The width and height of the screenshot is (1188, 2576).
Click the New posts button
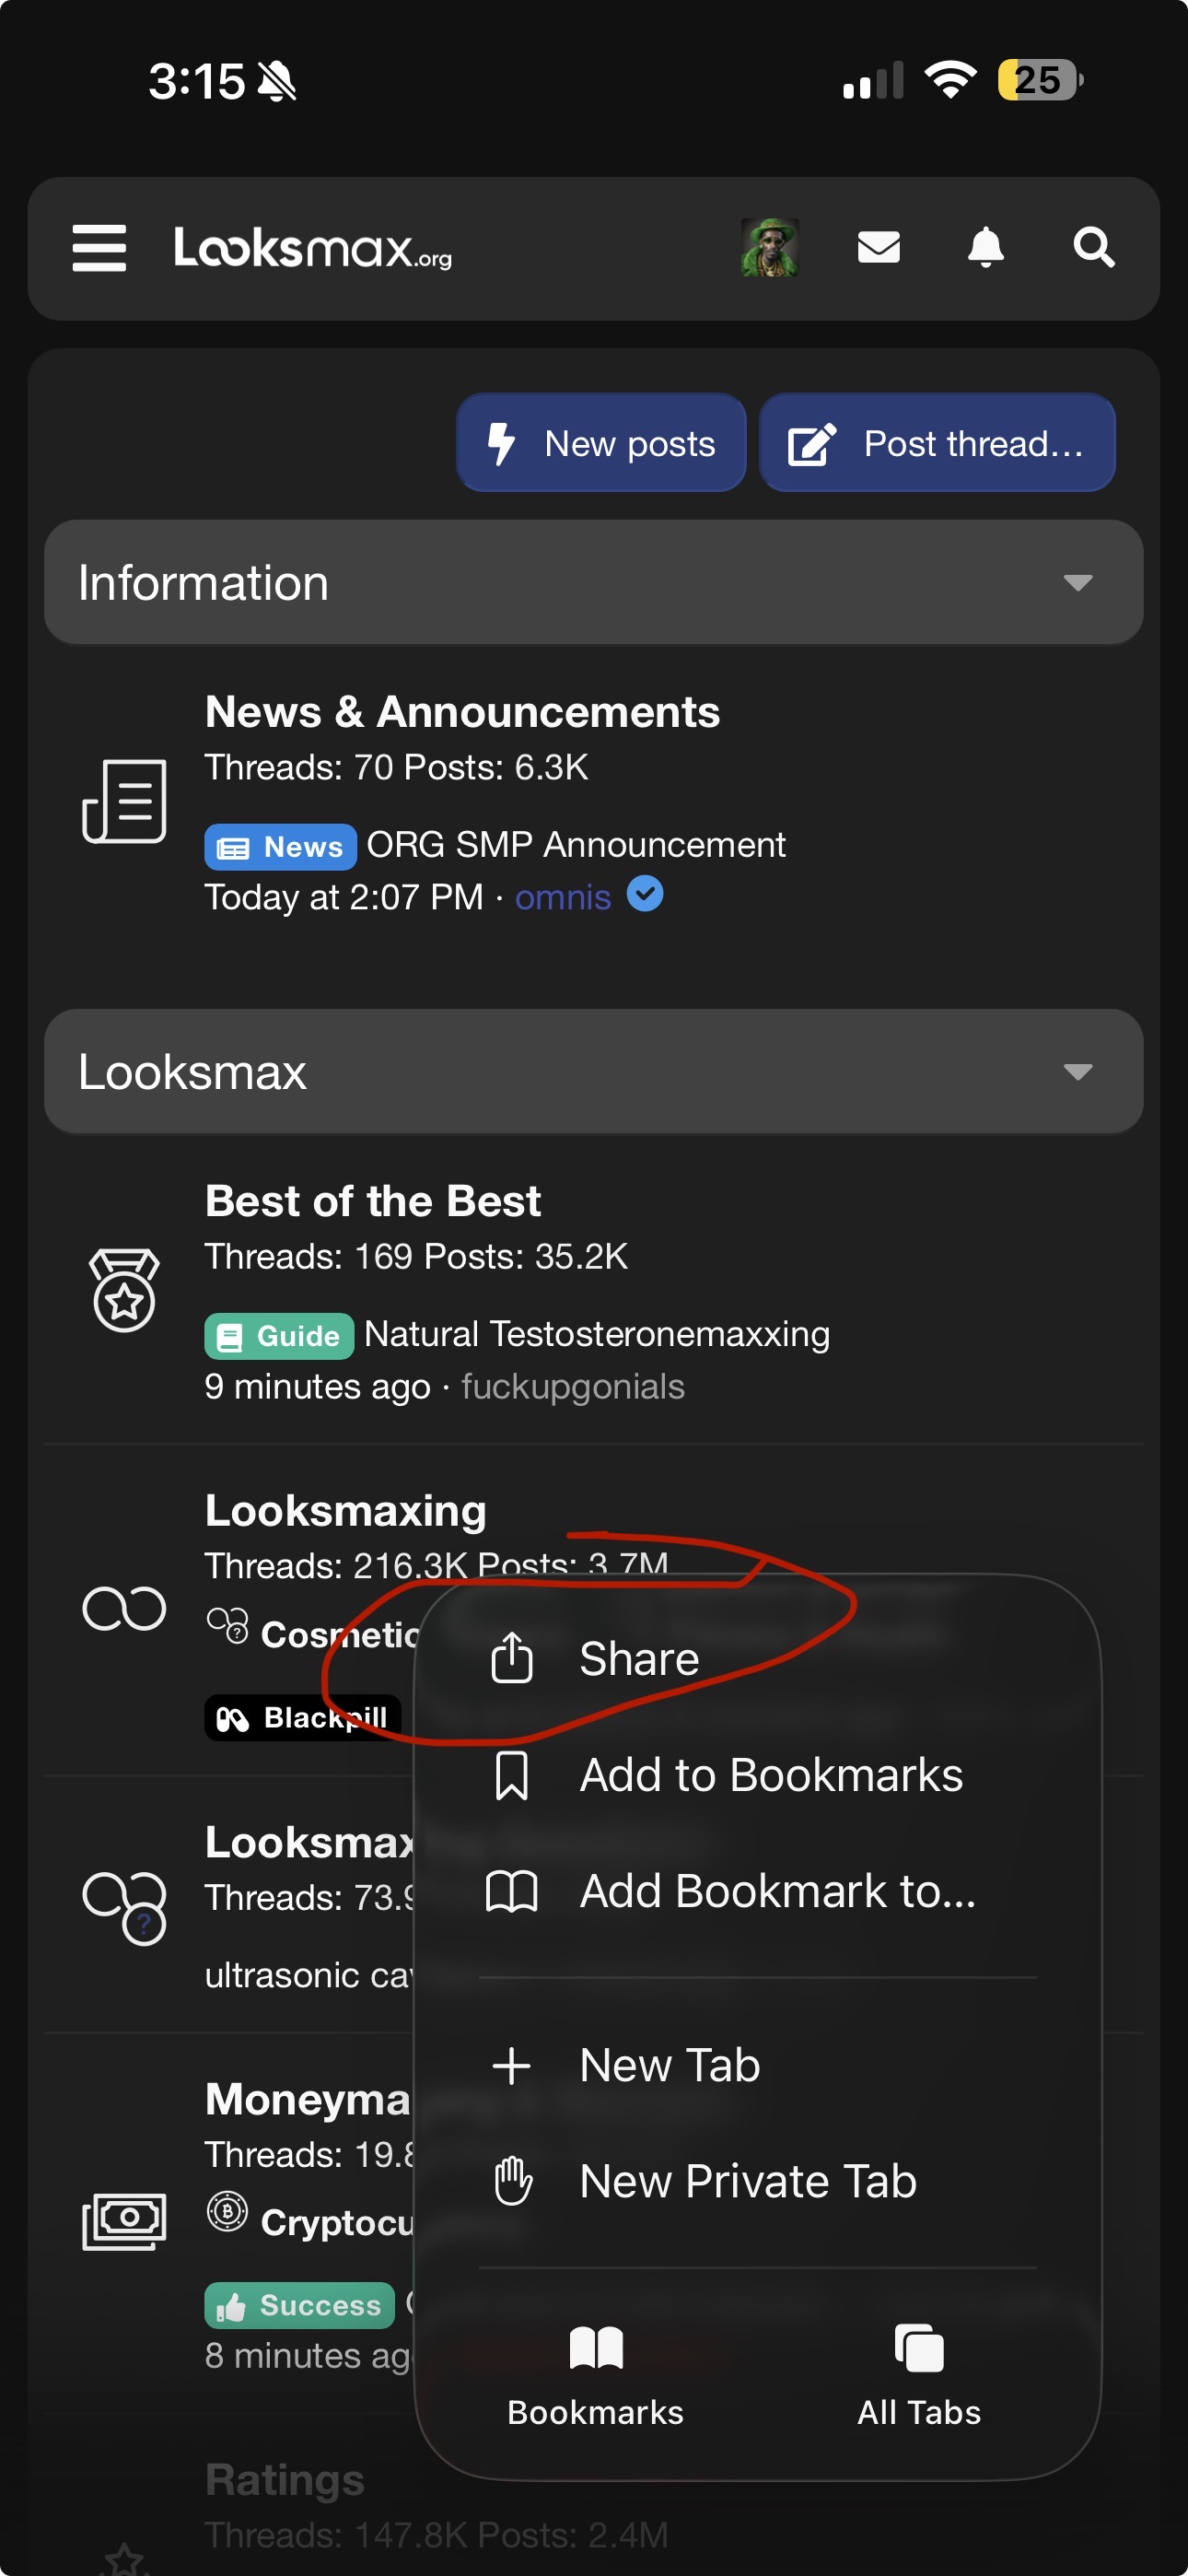tap(601, 443)
